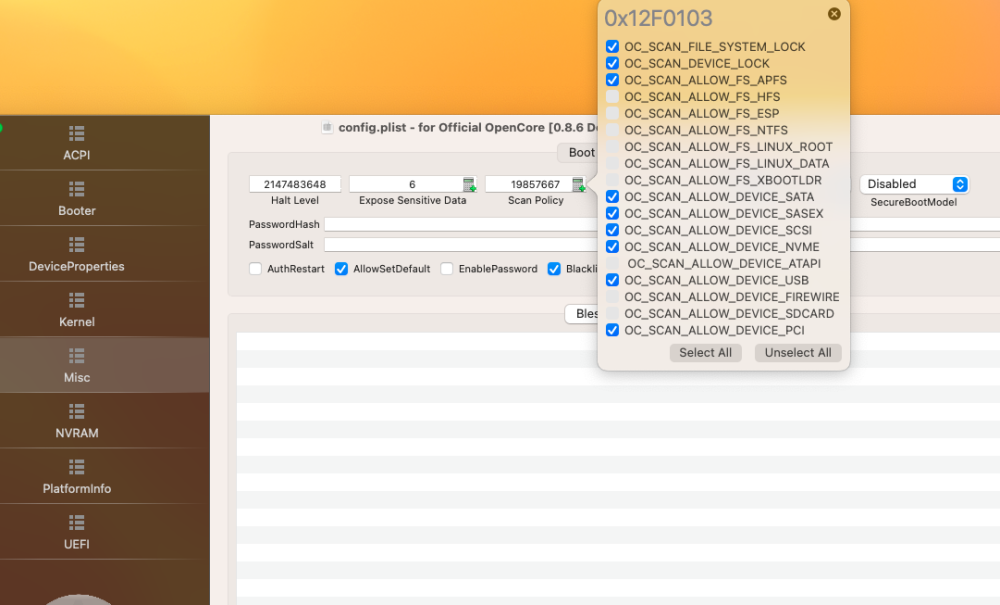Image resolution: width=1000 pixels, height=605 pixels.
Task: Enable OC_SCAN_ALLOW_FS_NTFS
Action: (x=612, y=130)
